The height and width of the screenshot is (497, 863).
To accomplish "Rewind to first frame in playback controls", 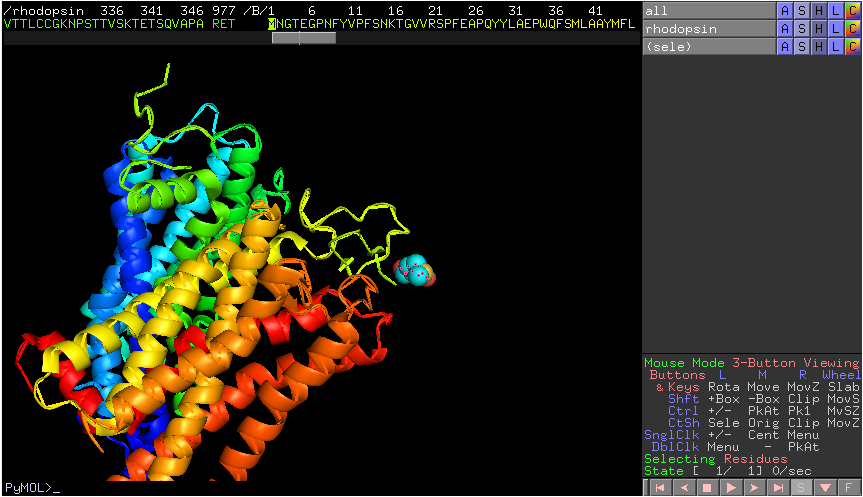I will (660, 488).
